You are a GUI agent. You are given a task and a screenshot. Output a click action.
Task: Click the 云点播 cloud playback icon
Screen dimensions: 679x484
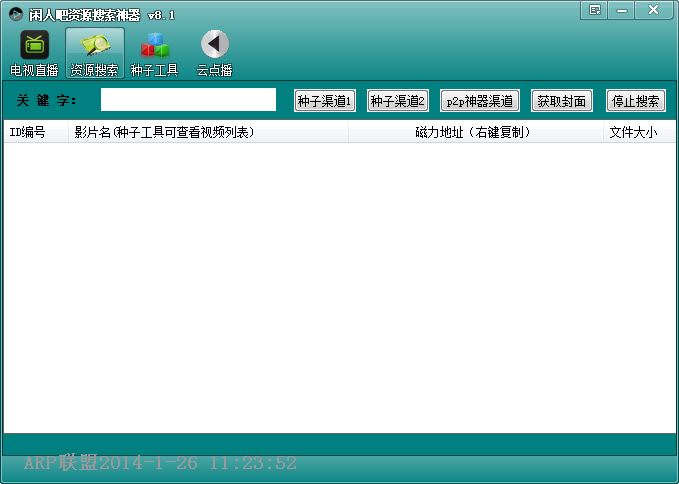click(214, 45)
